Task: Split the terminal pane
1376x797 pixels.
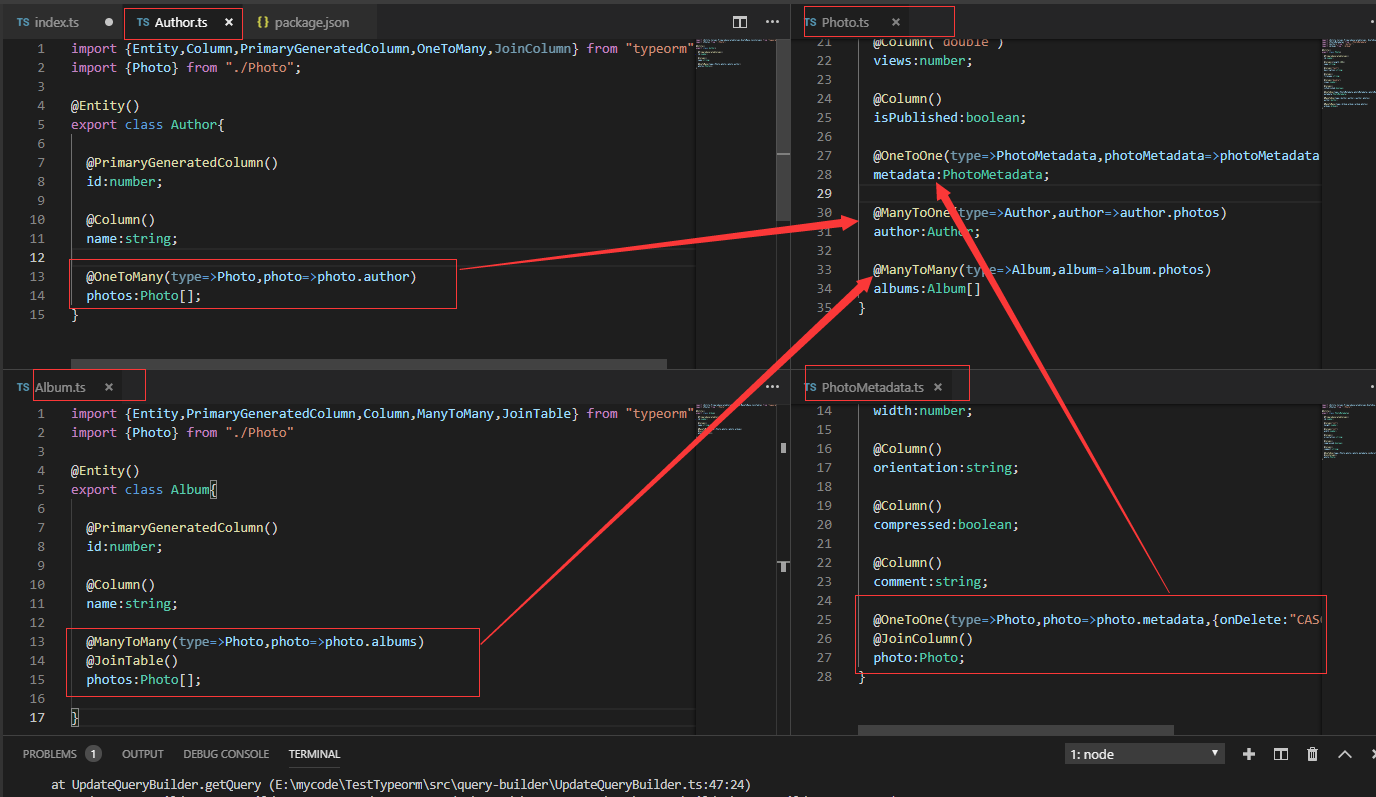Action: click(x=1281, y=754)
